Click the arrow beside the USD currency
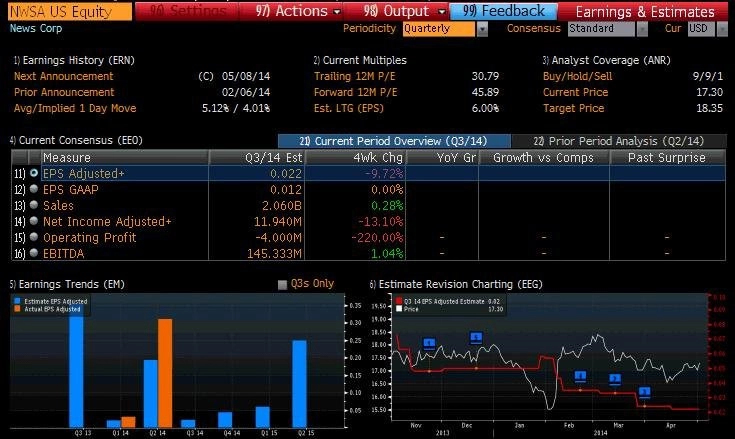This screenshot has width=735, height=439. pyautogui.click(x=721, y=29)
